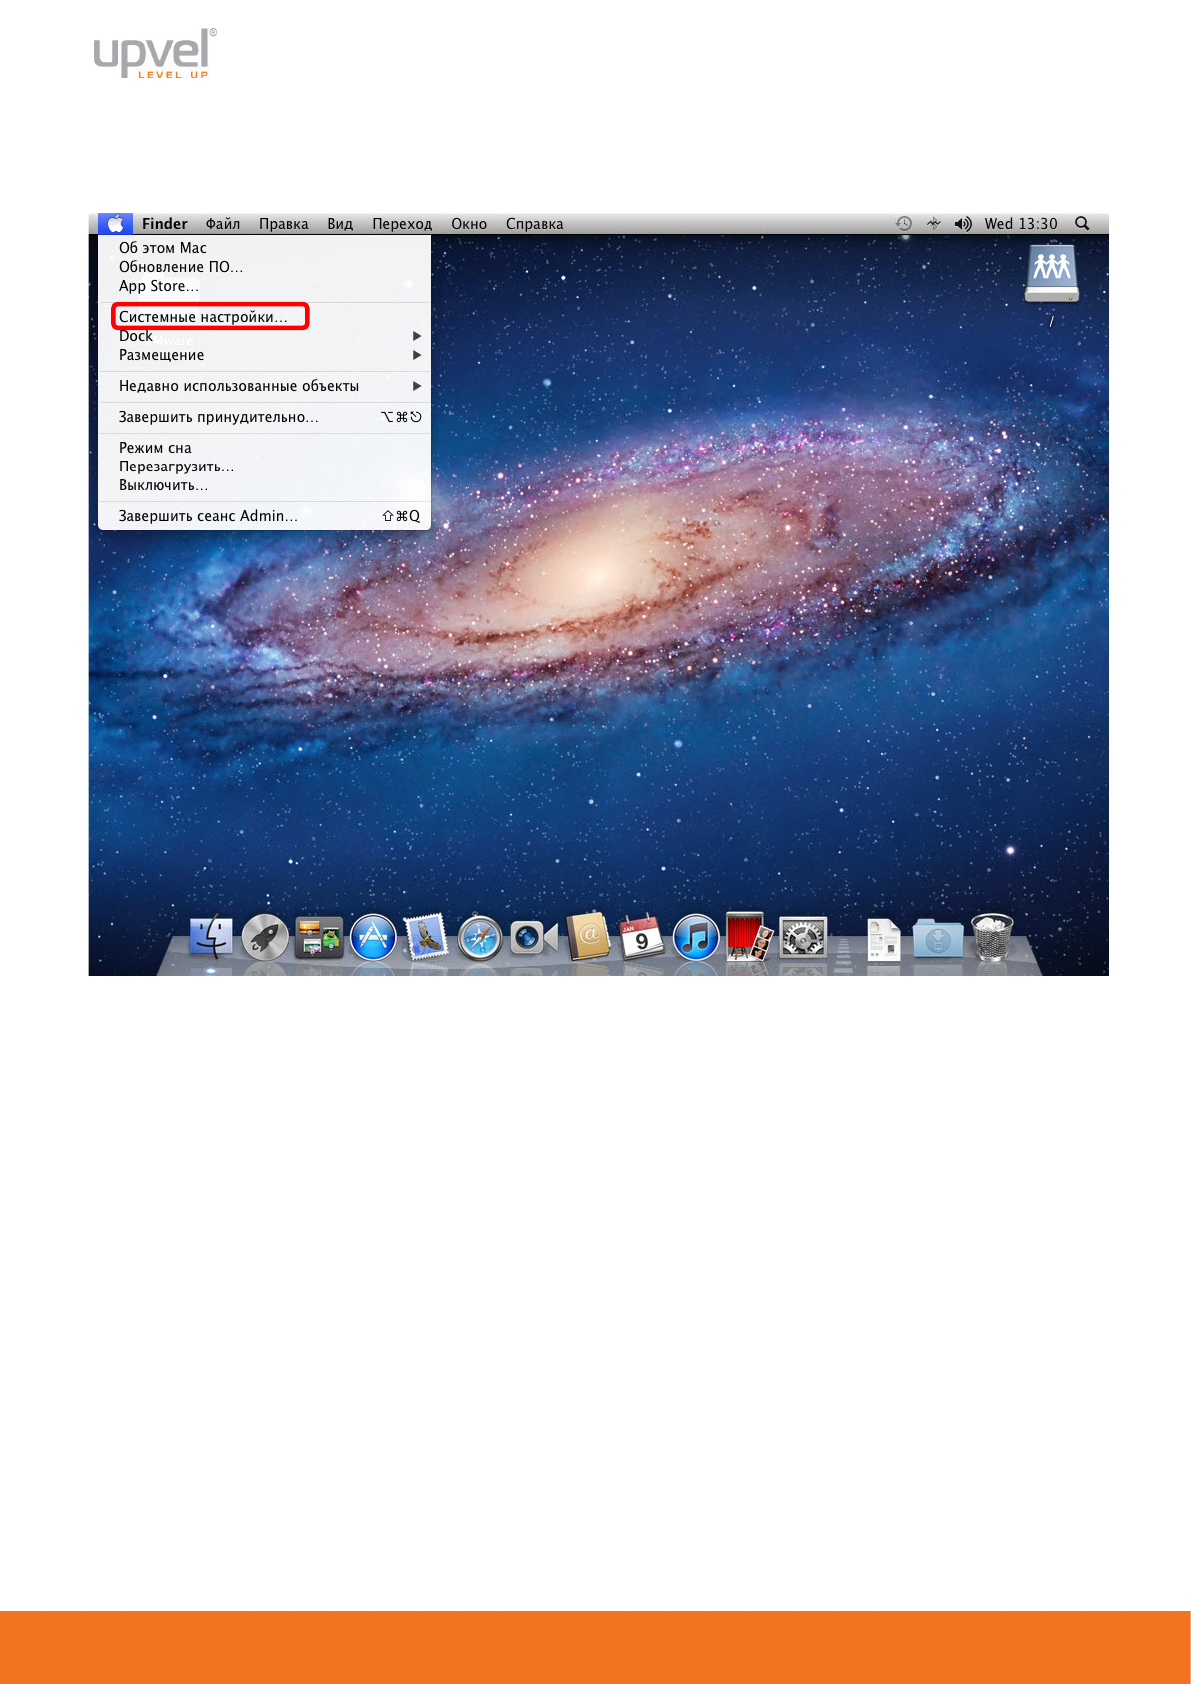
Task: Open the volume control in menu bar
Action: [x=963, y=224]
